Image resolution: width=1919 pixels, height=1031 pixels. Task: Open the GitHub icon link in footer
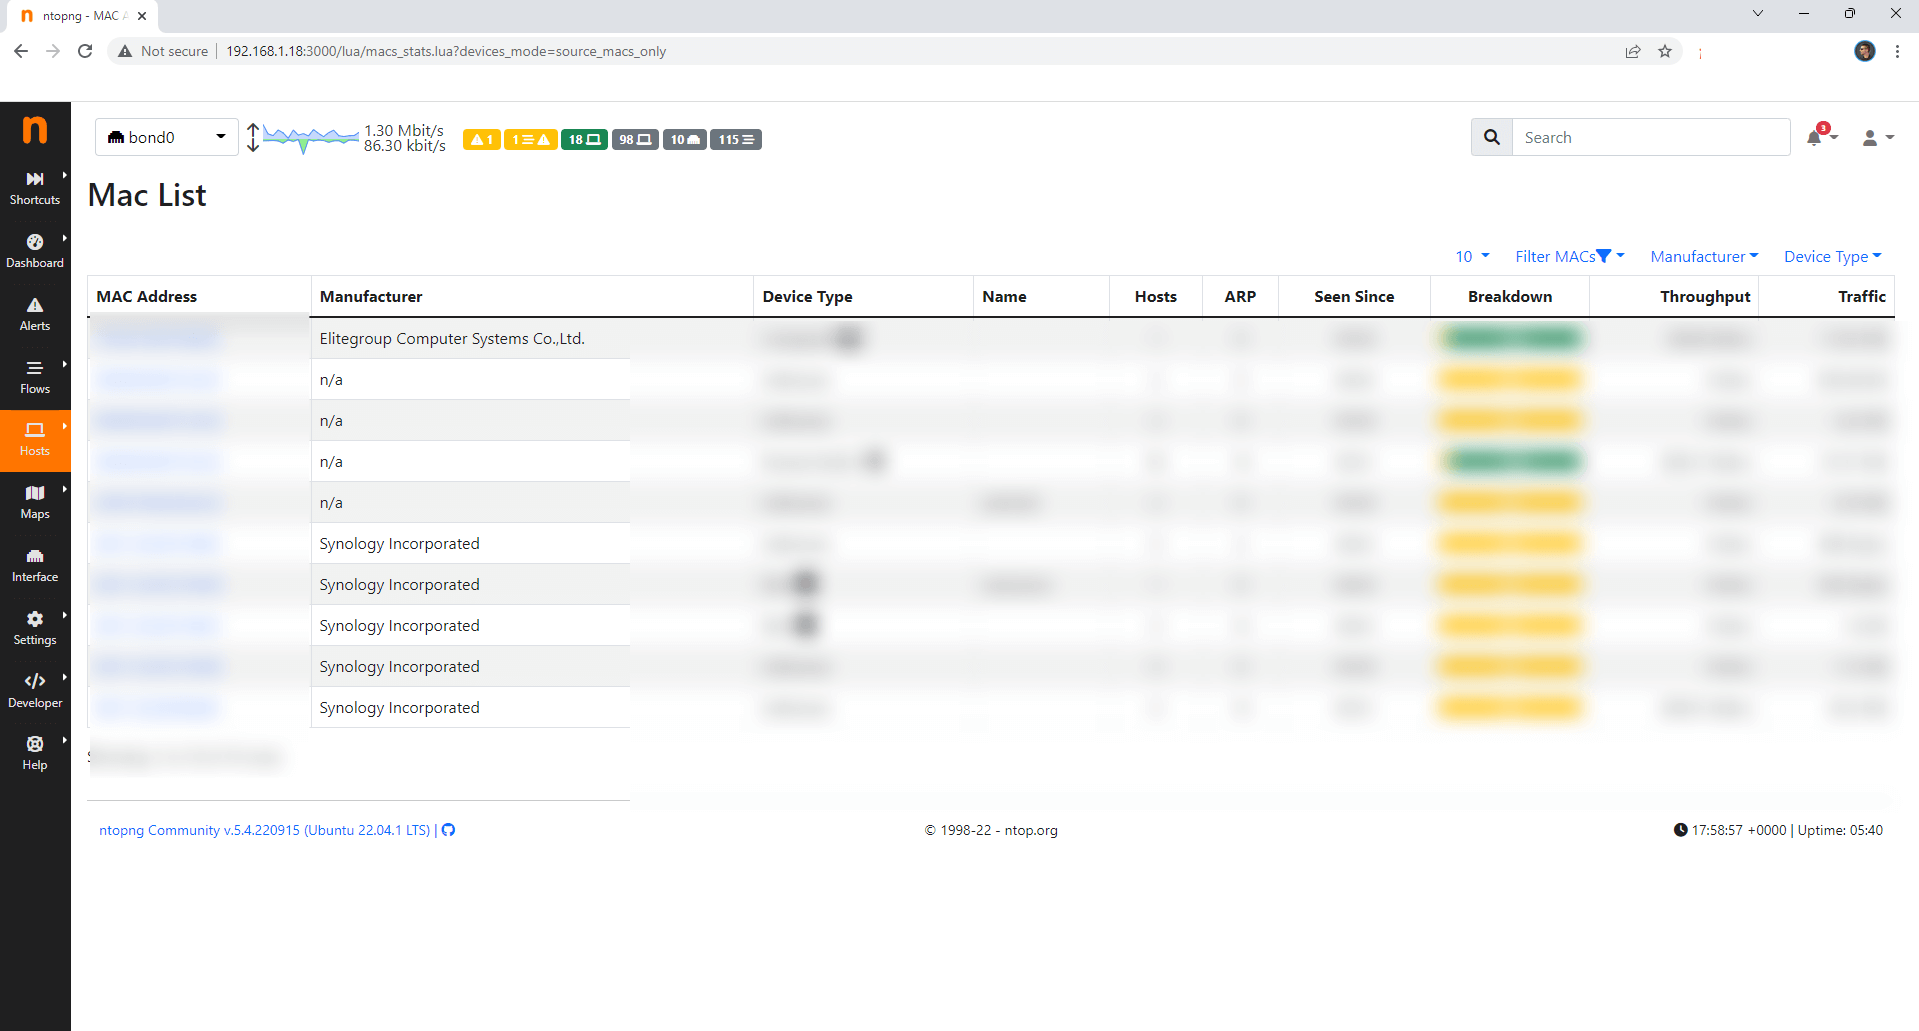tap(449, 830)
